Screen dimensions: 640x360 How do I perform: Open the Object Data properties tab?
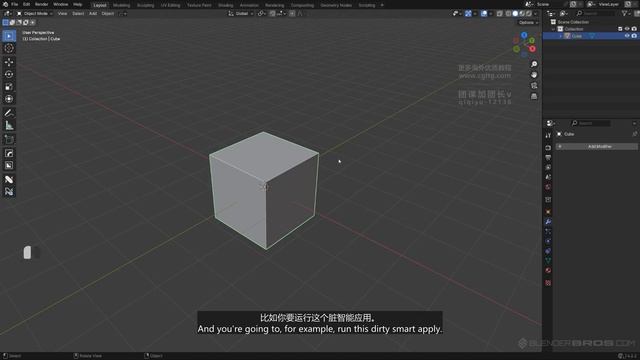(x=548, y=260)
